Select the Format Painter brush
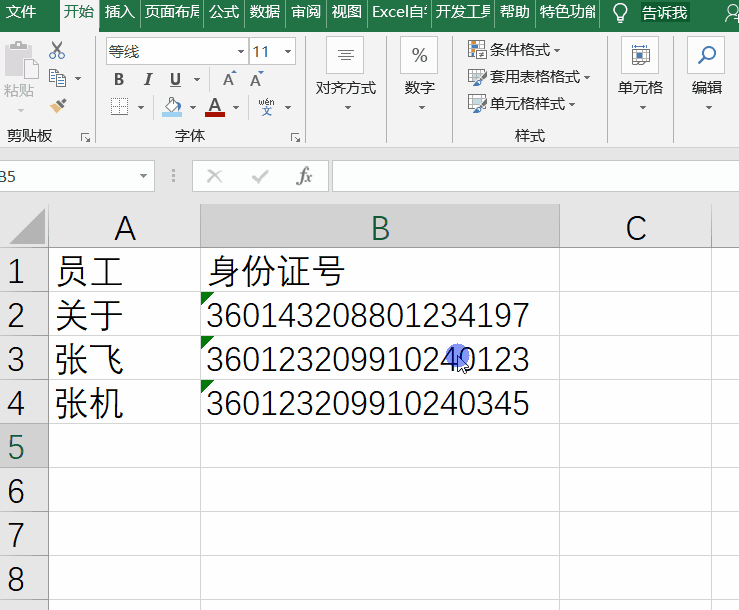The image size is (739, 610). tap(58, 106)
